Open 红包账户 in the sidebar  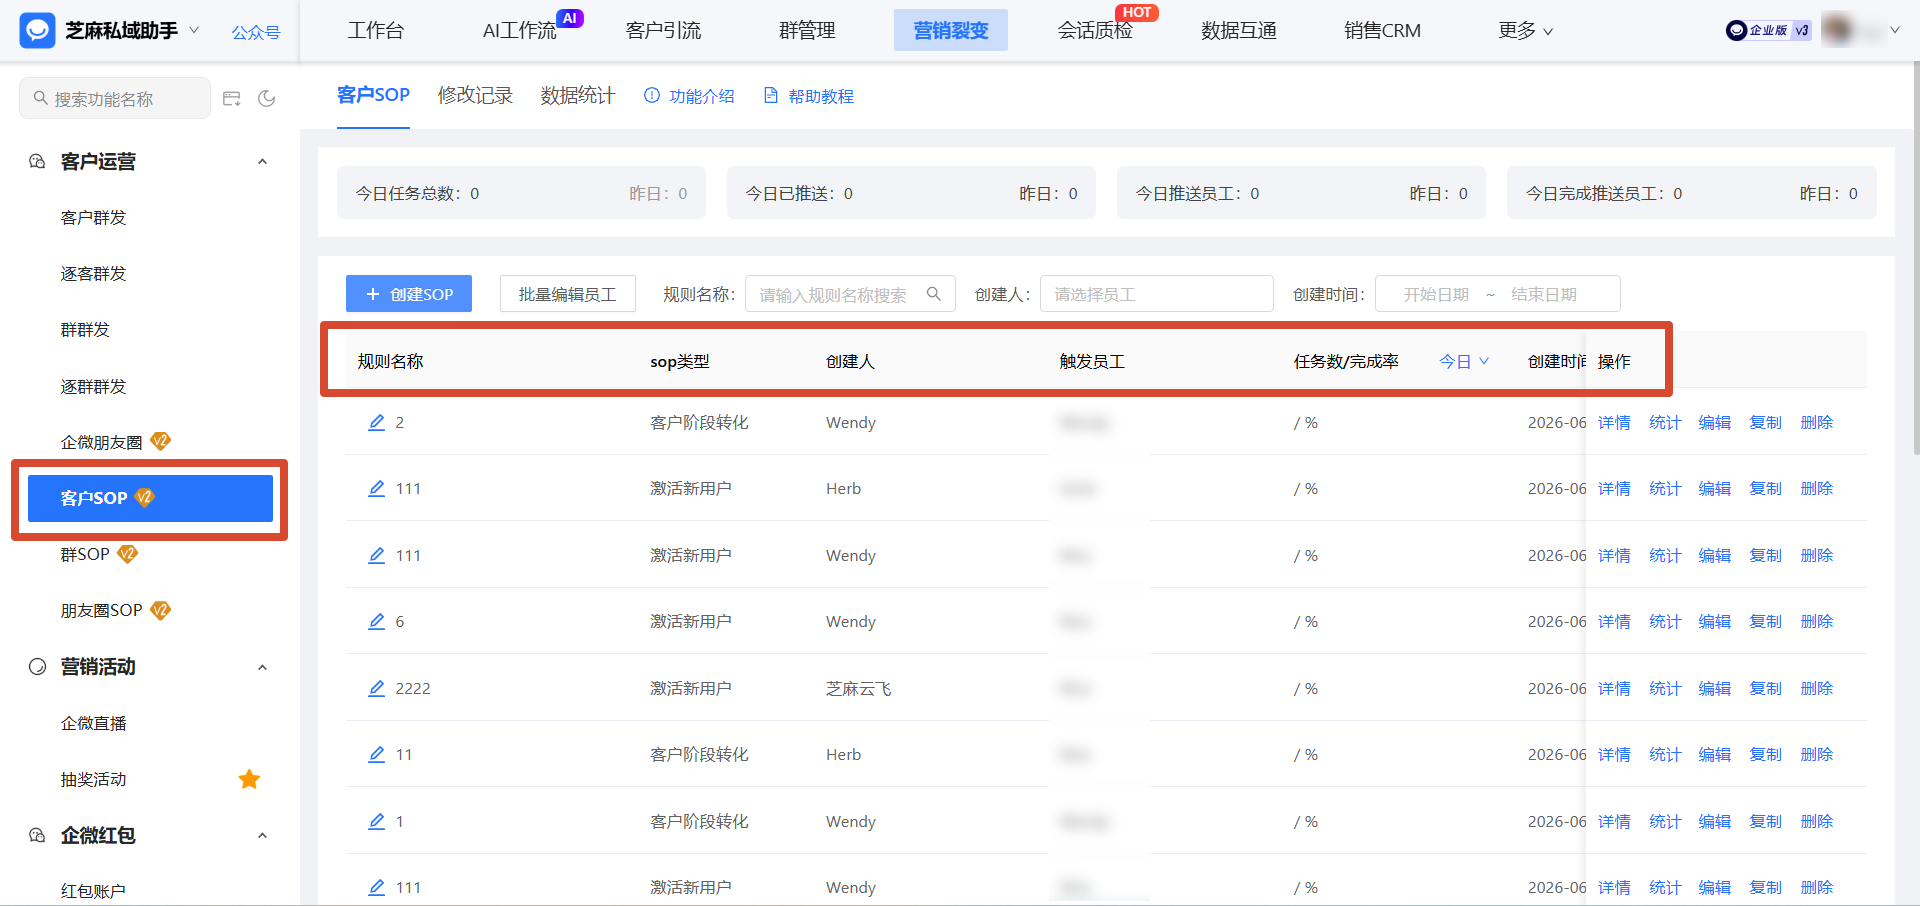[93, 890]
